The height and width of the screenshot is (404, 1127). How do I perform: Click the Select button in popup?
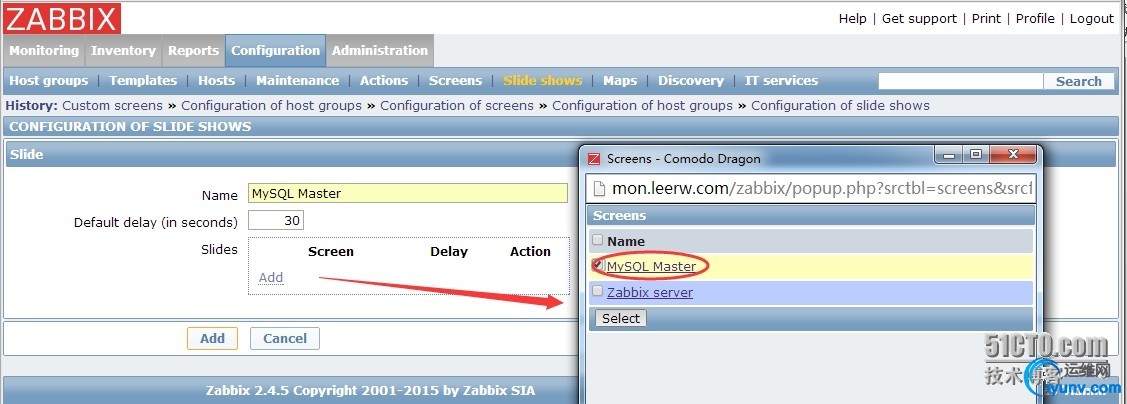pos(620,318)
